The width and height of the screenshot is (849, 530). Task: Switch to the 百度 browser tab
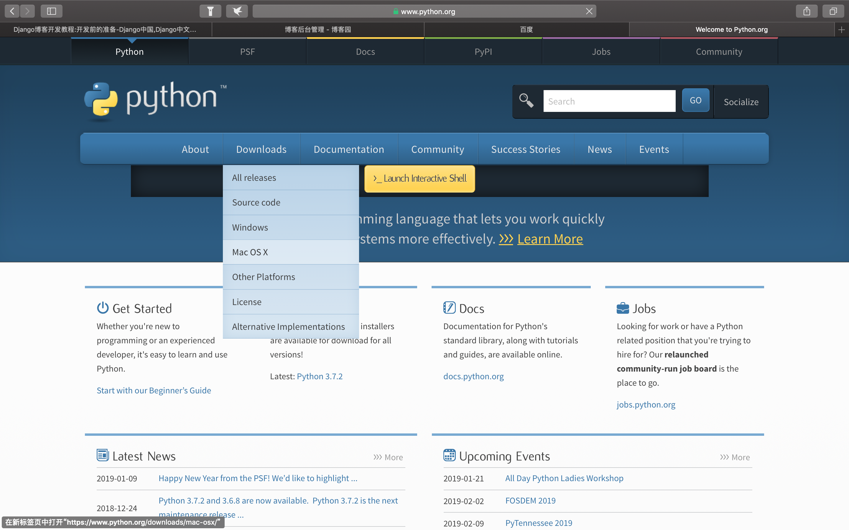coord(526,30)
